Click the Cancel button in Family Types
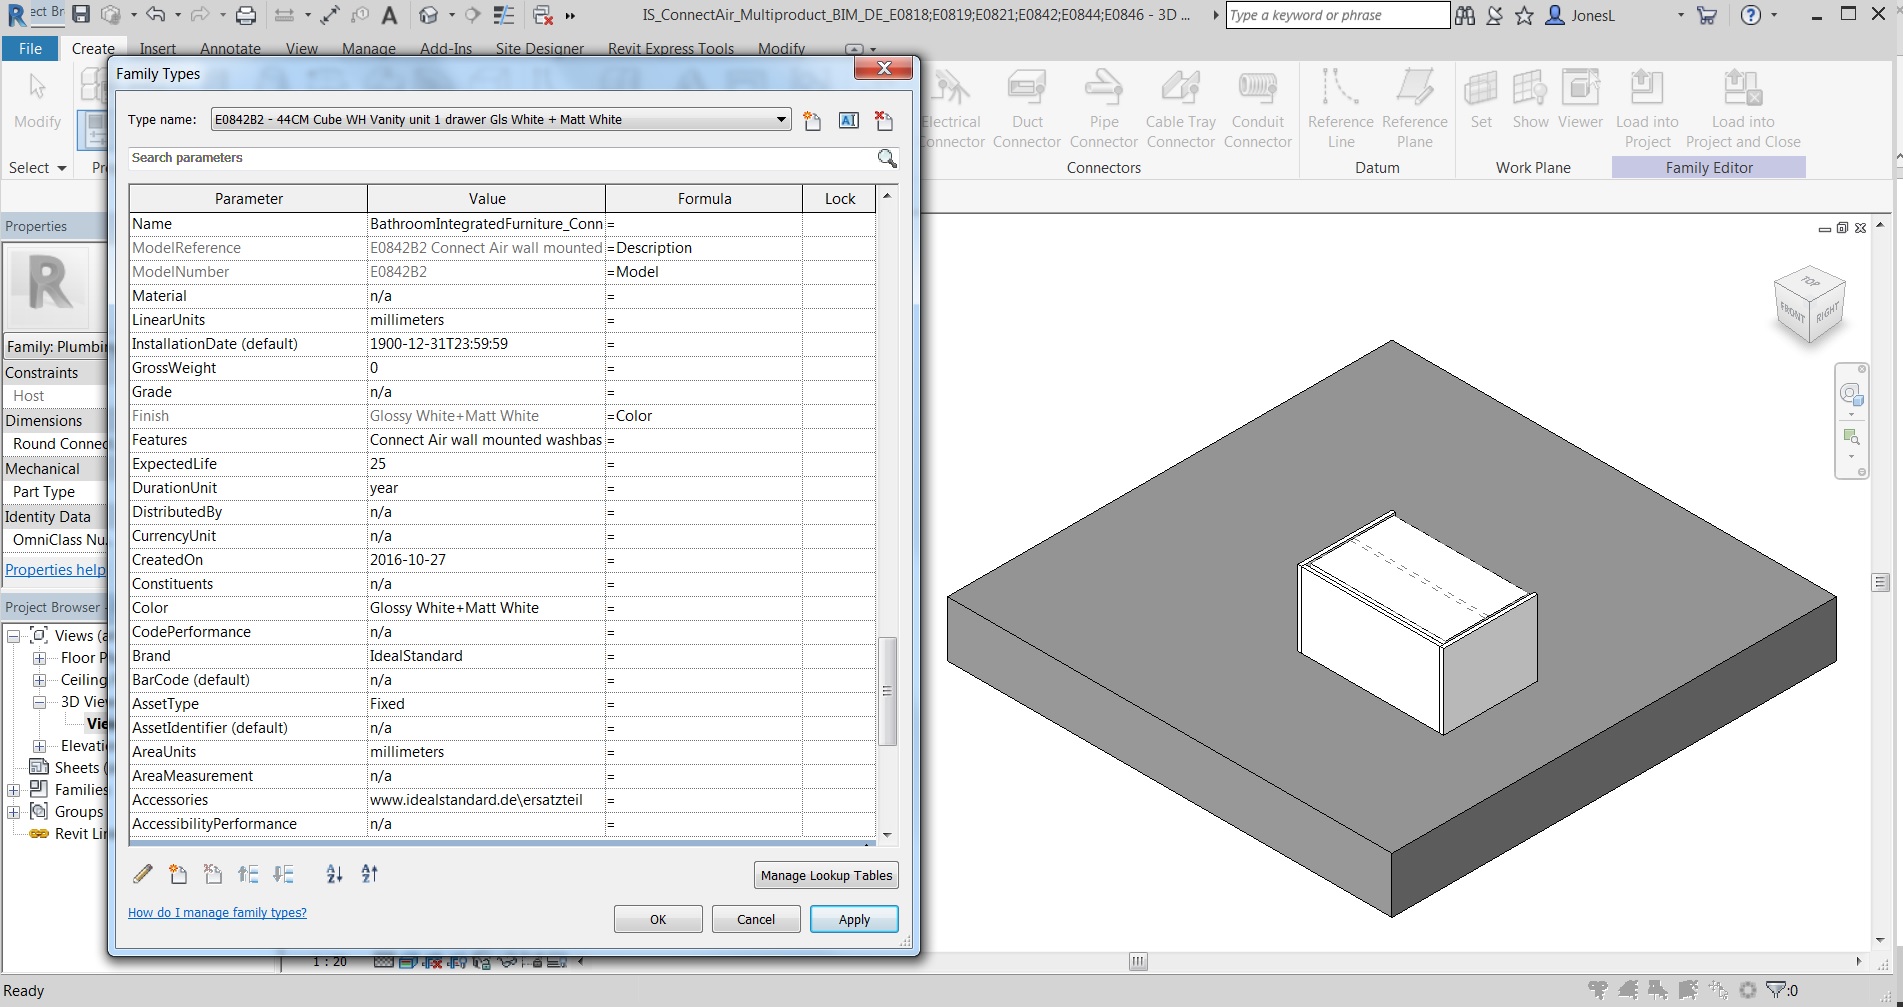 [756, 919]
